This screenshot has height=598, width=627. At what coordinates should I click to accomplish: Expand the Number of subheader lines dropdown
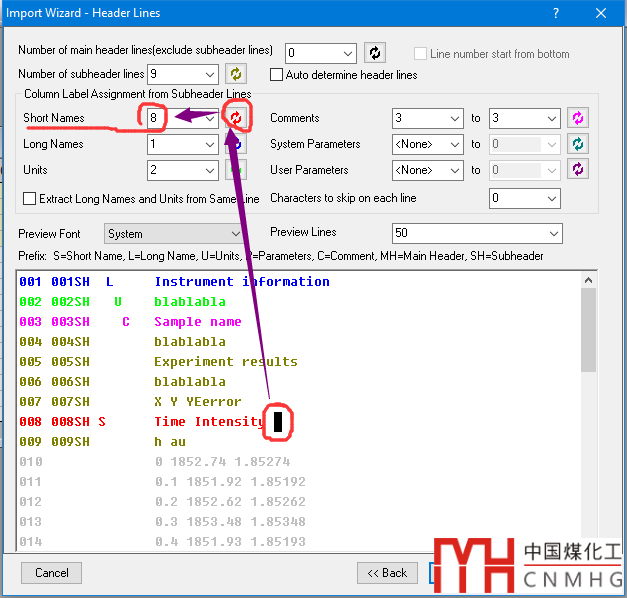click(209, 74)
